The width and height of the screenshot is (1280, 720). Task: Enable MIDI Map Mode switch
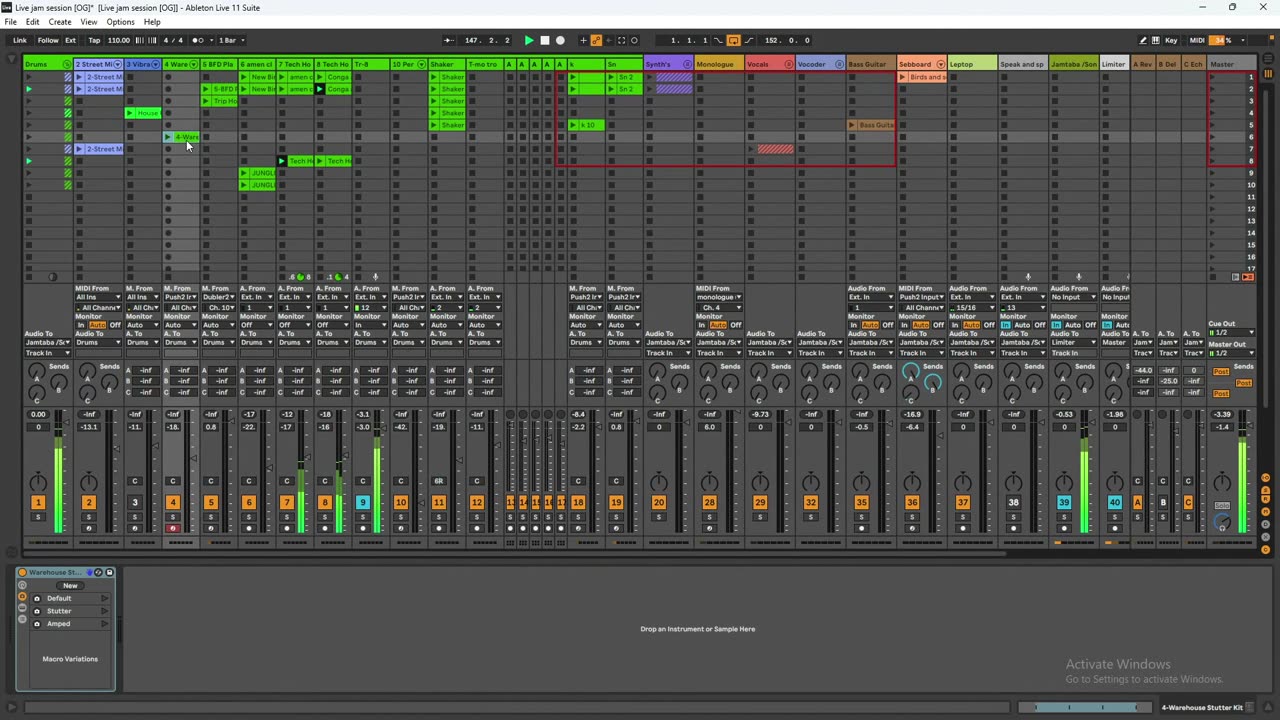pos(1197,40)
